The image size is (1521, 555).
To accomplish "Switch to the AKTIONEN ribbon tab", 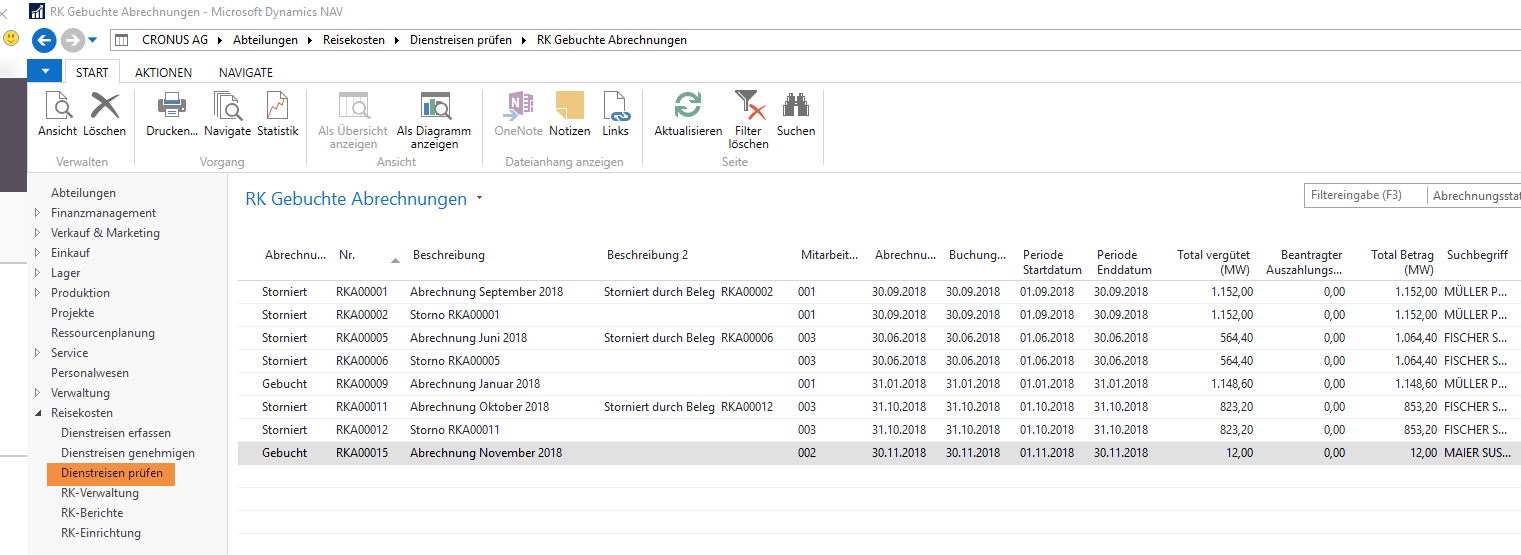I will [163, 72].
